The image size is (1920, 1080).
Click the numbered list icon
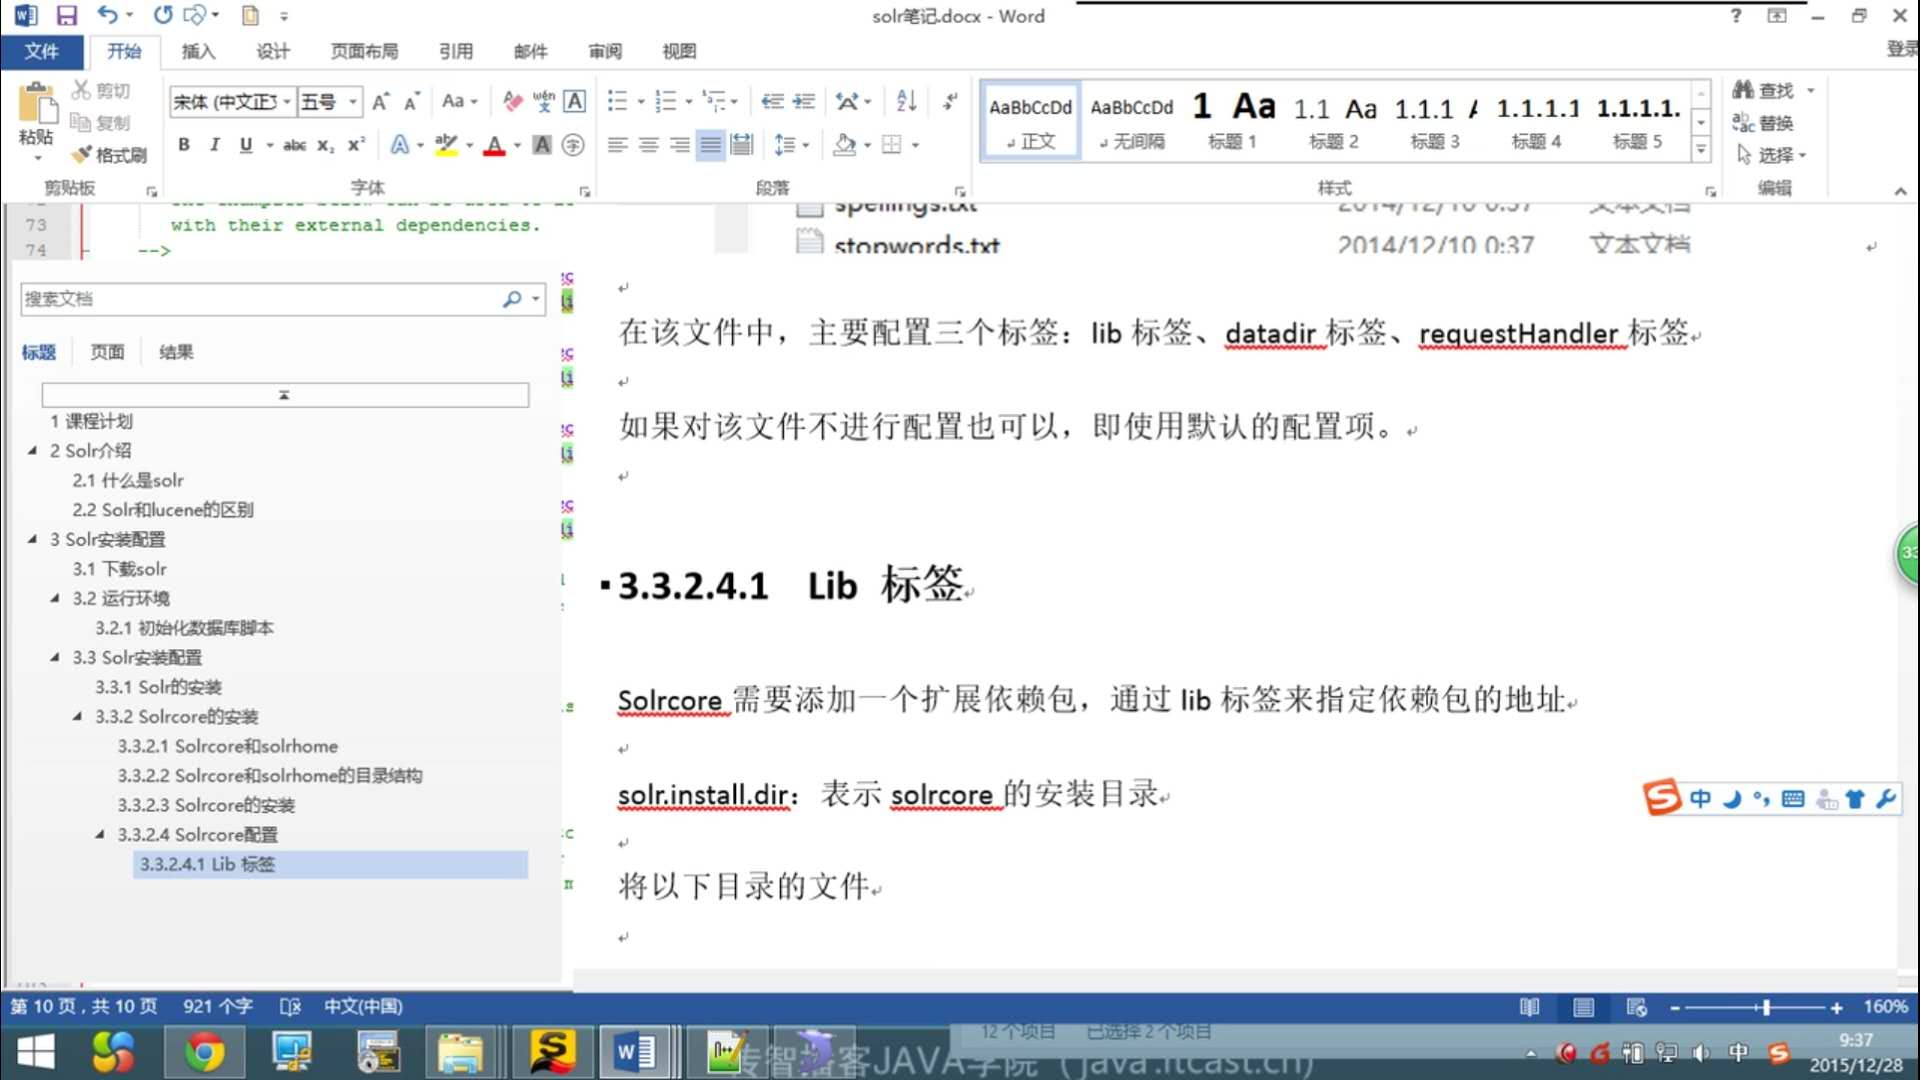[x=665, y=101]
